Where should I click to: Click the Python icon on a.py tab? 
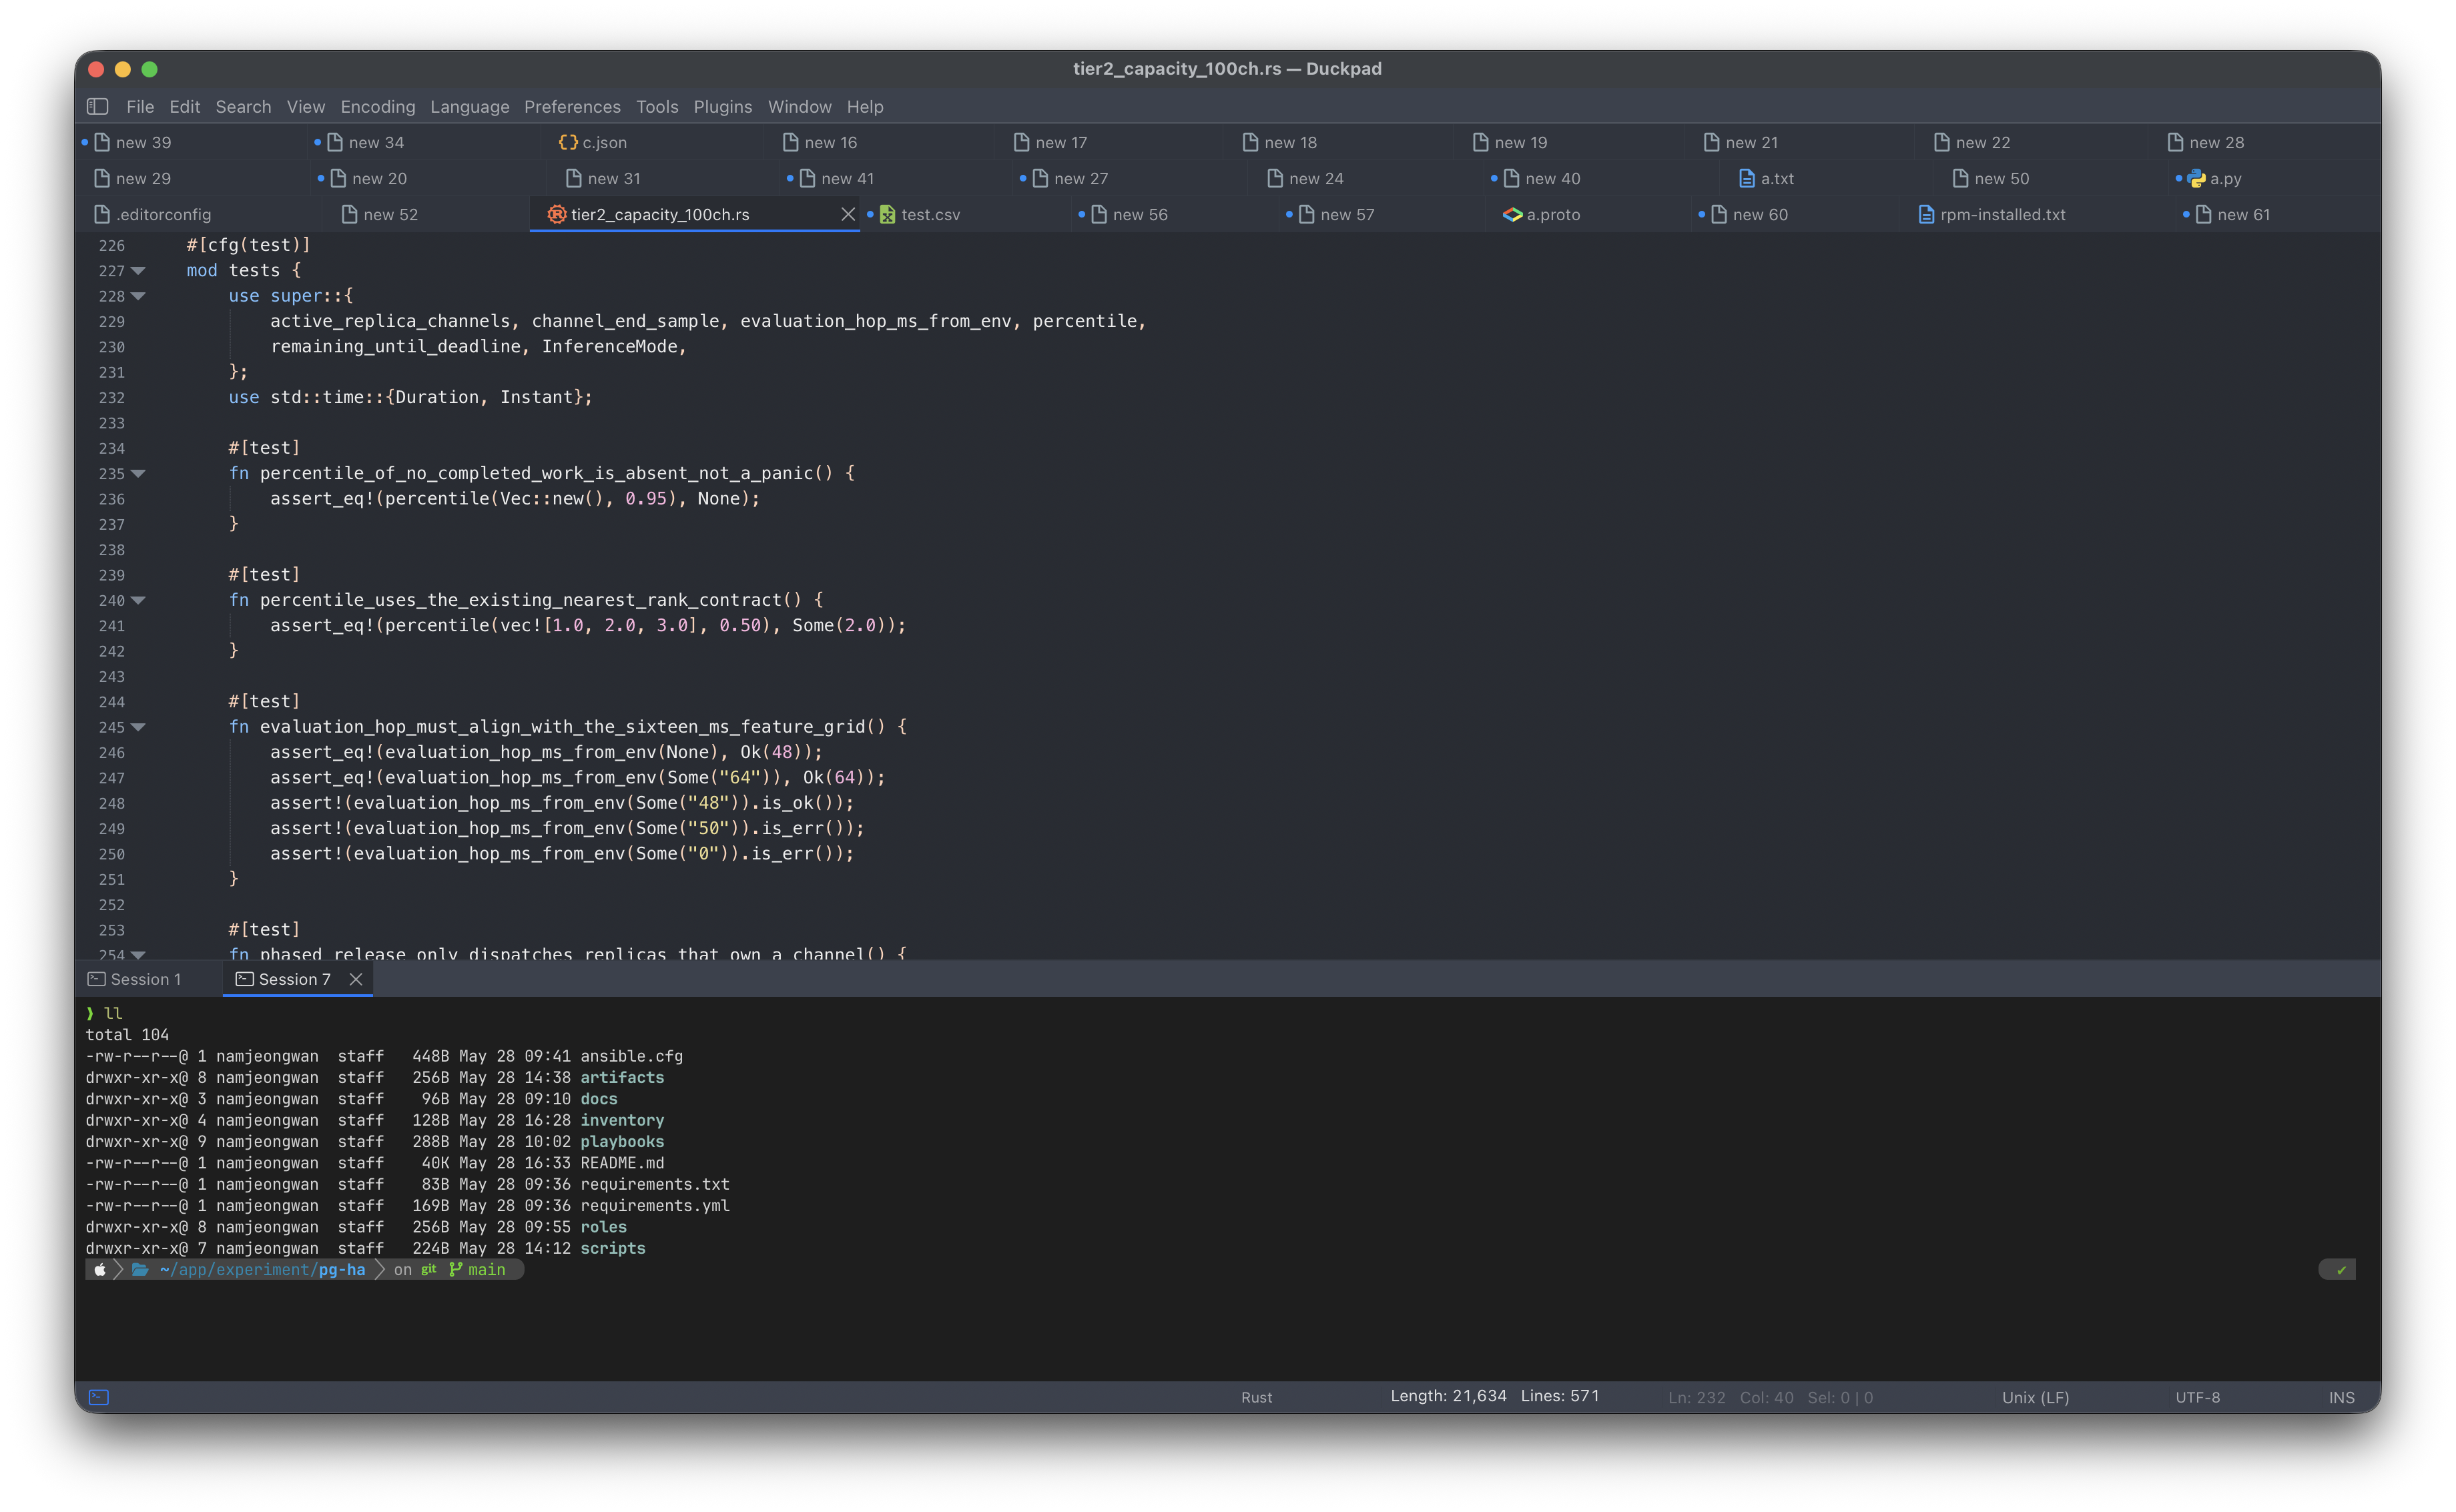[2196, 178]
